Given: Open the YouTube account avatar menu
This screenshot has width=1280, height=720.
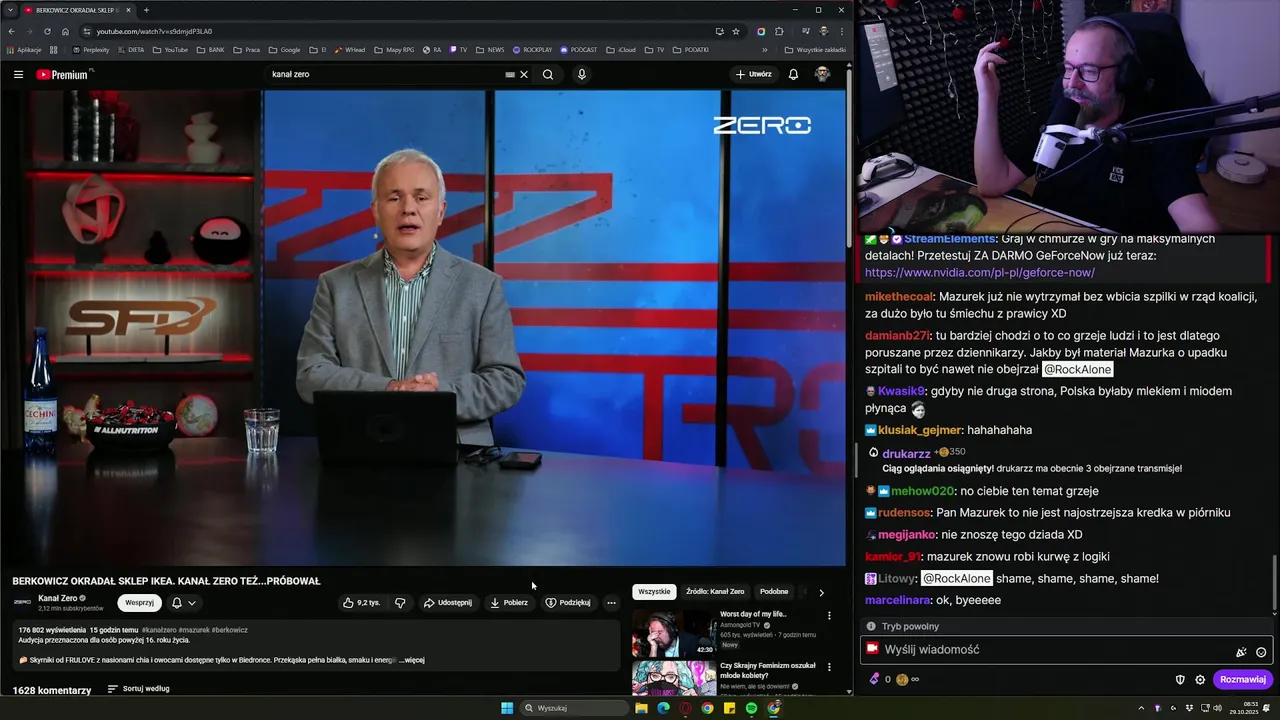Looking at the screenshot, I should (822, 74).
